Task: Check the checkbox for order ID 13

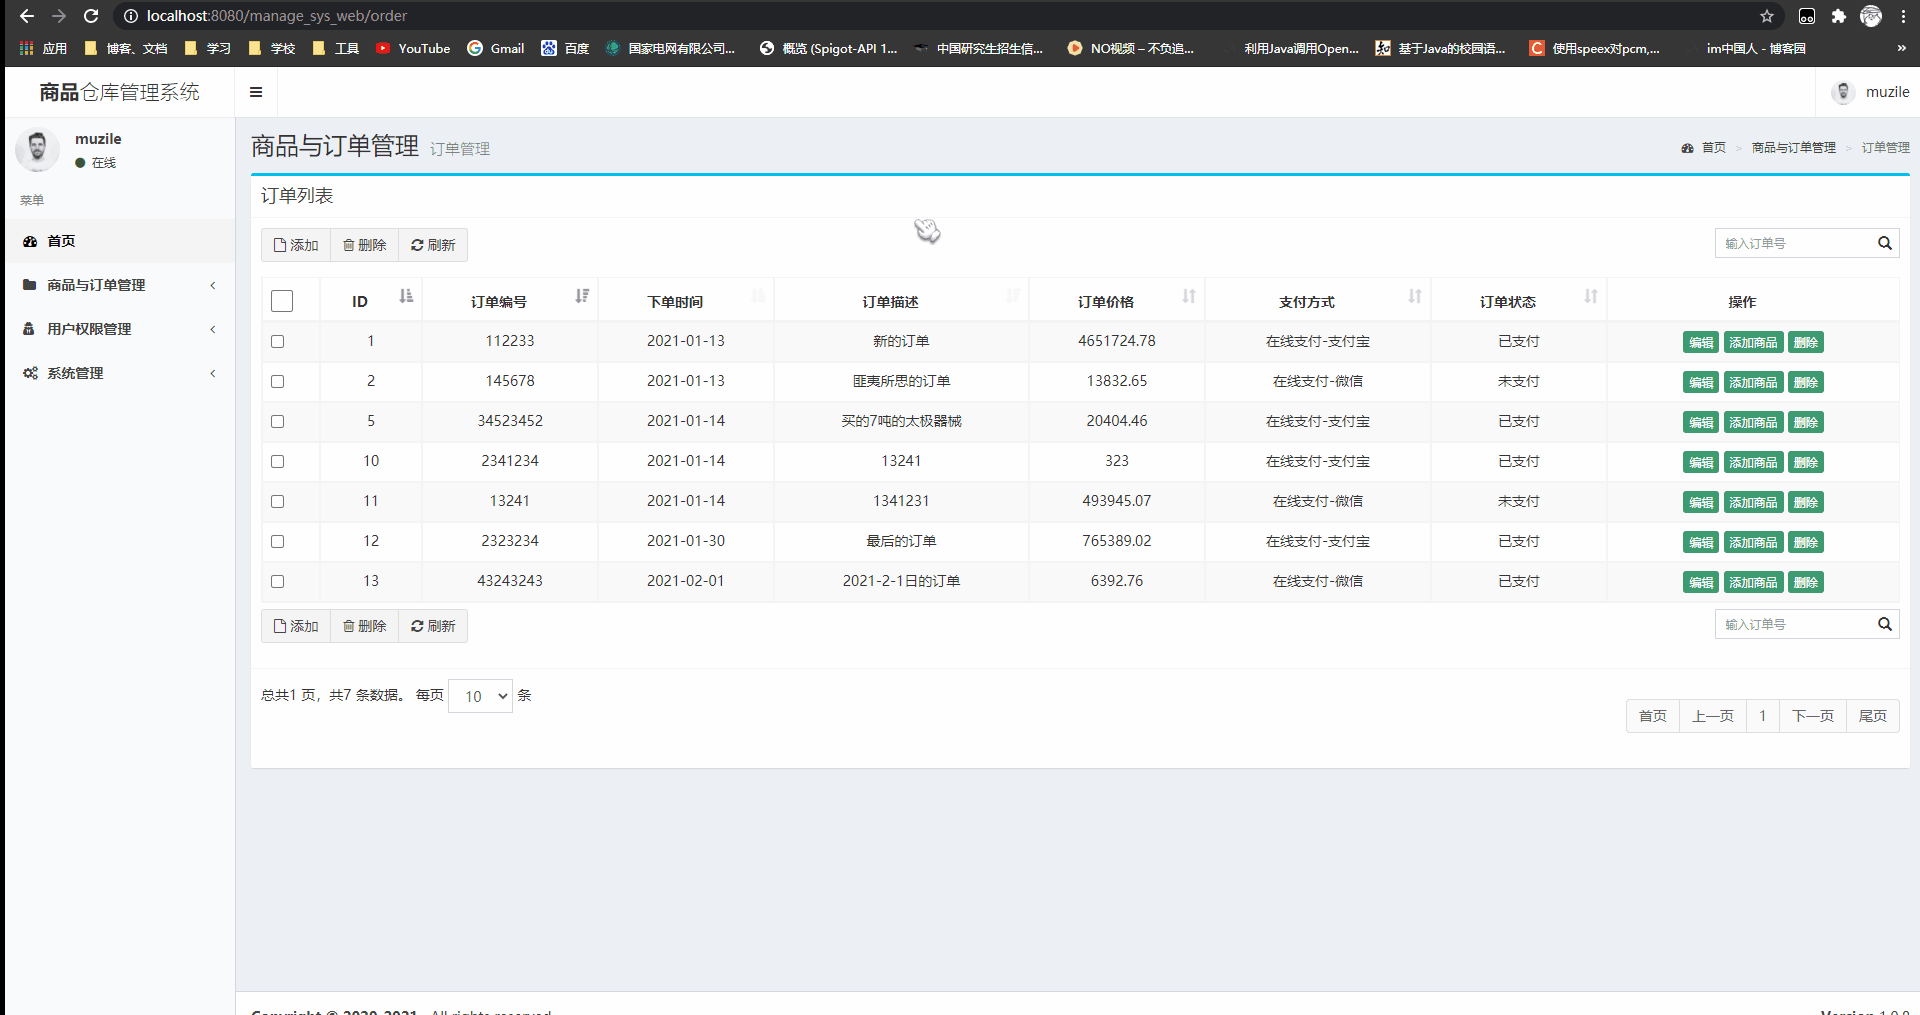Action: tap(277, 581)
